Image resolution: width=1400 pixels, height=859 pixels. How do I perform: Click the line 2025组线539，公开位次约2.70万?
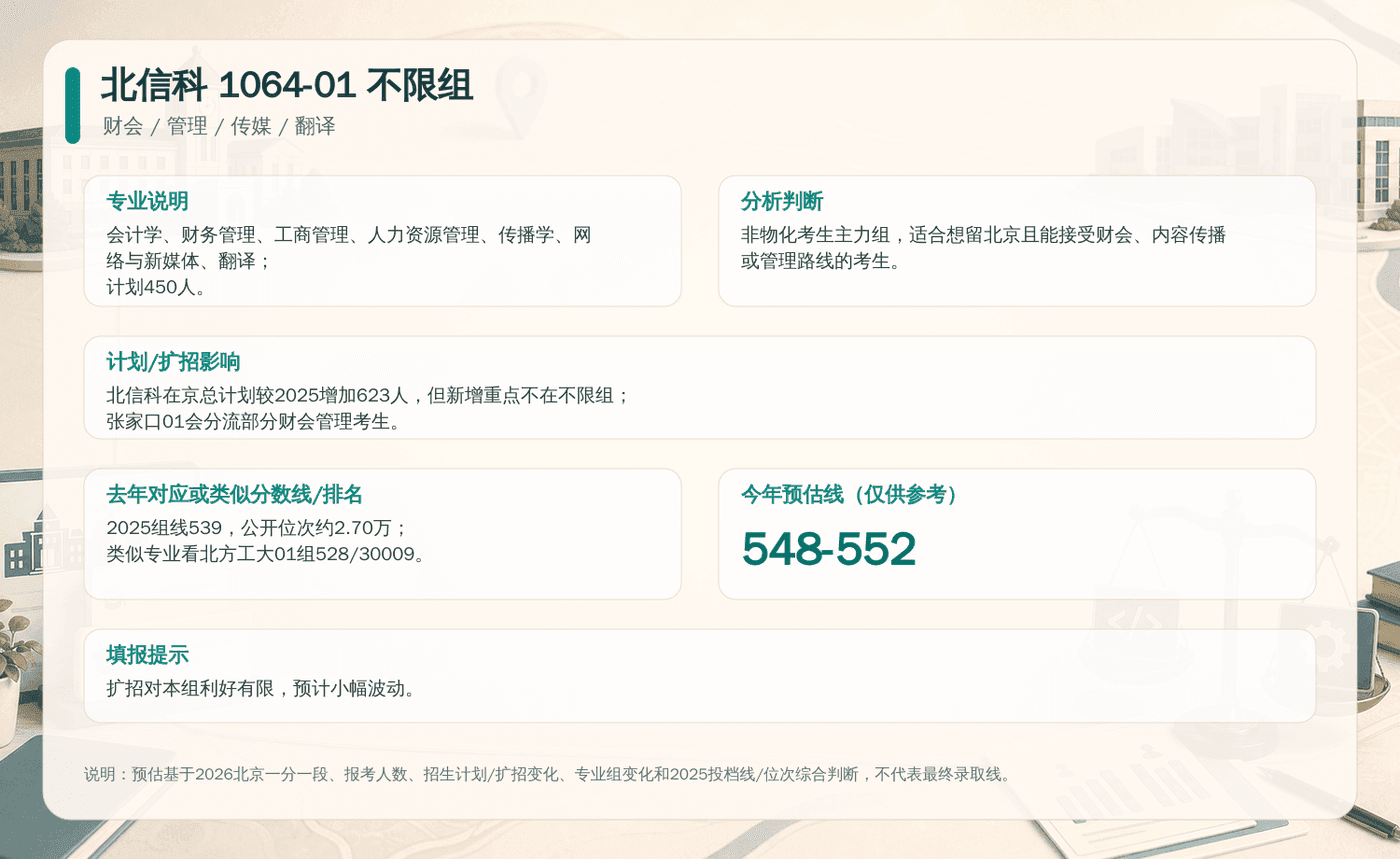(x=257, y=528)
